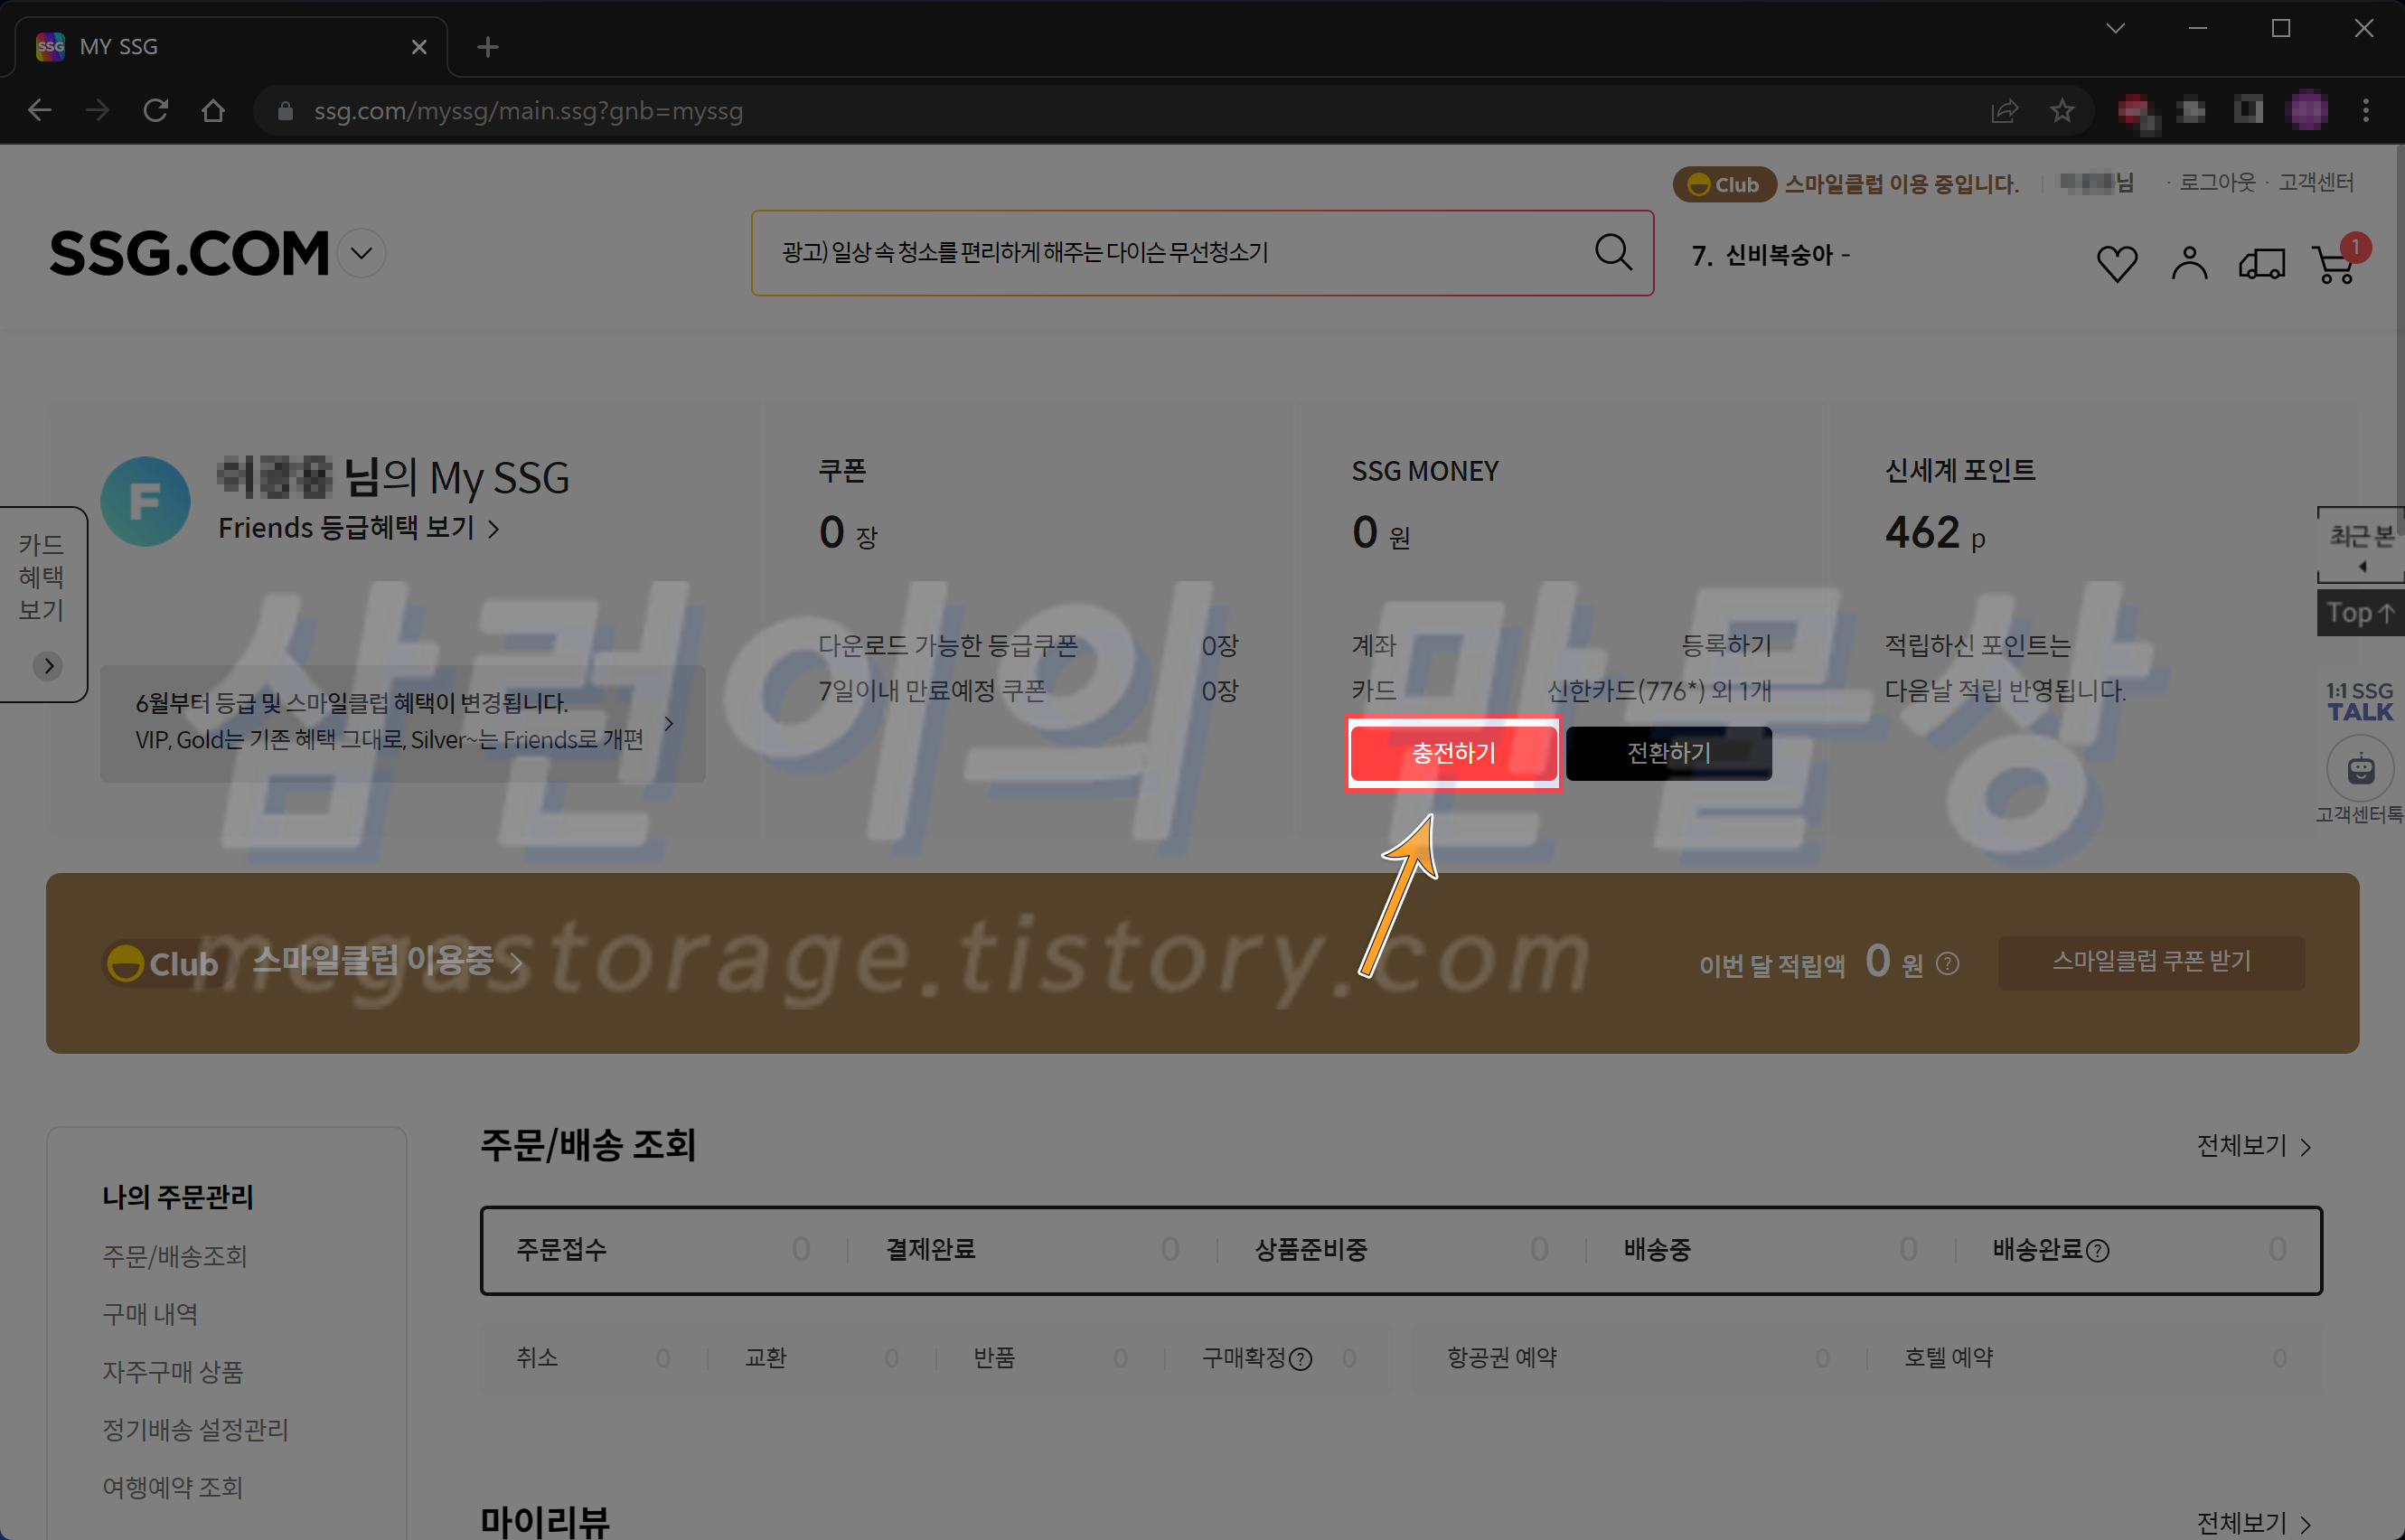
Task: Click the 상품준비중 status
Action: 1311,1250
